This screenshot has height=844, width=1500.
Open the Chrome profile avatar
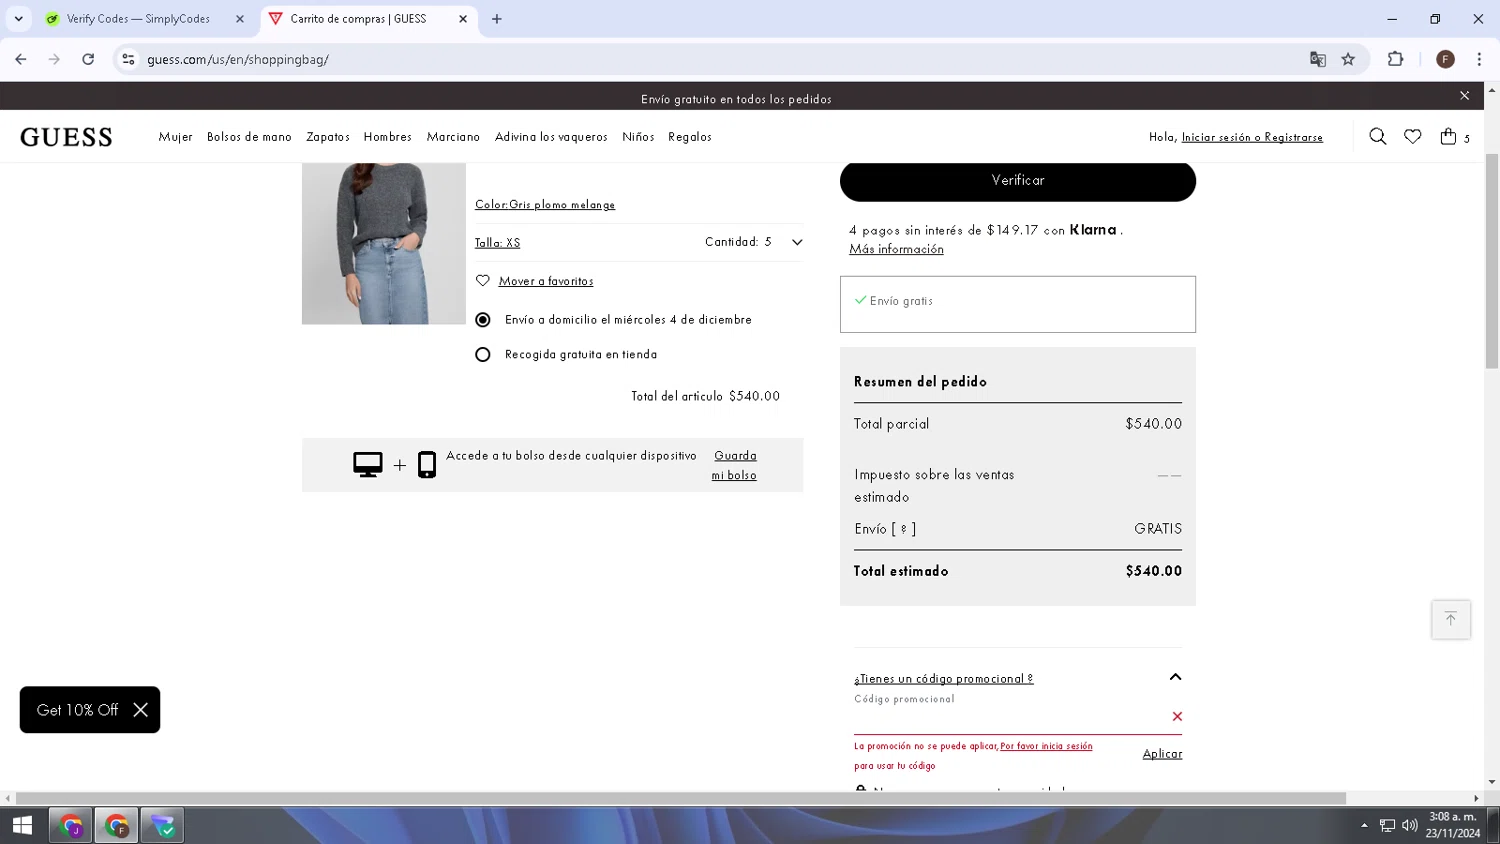(1445, 59)
